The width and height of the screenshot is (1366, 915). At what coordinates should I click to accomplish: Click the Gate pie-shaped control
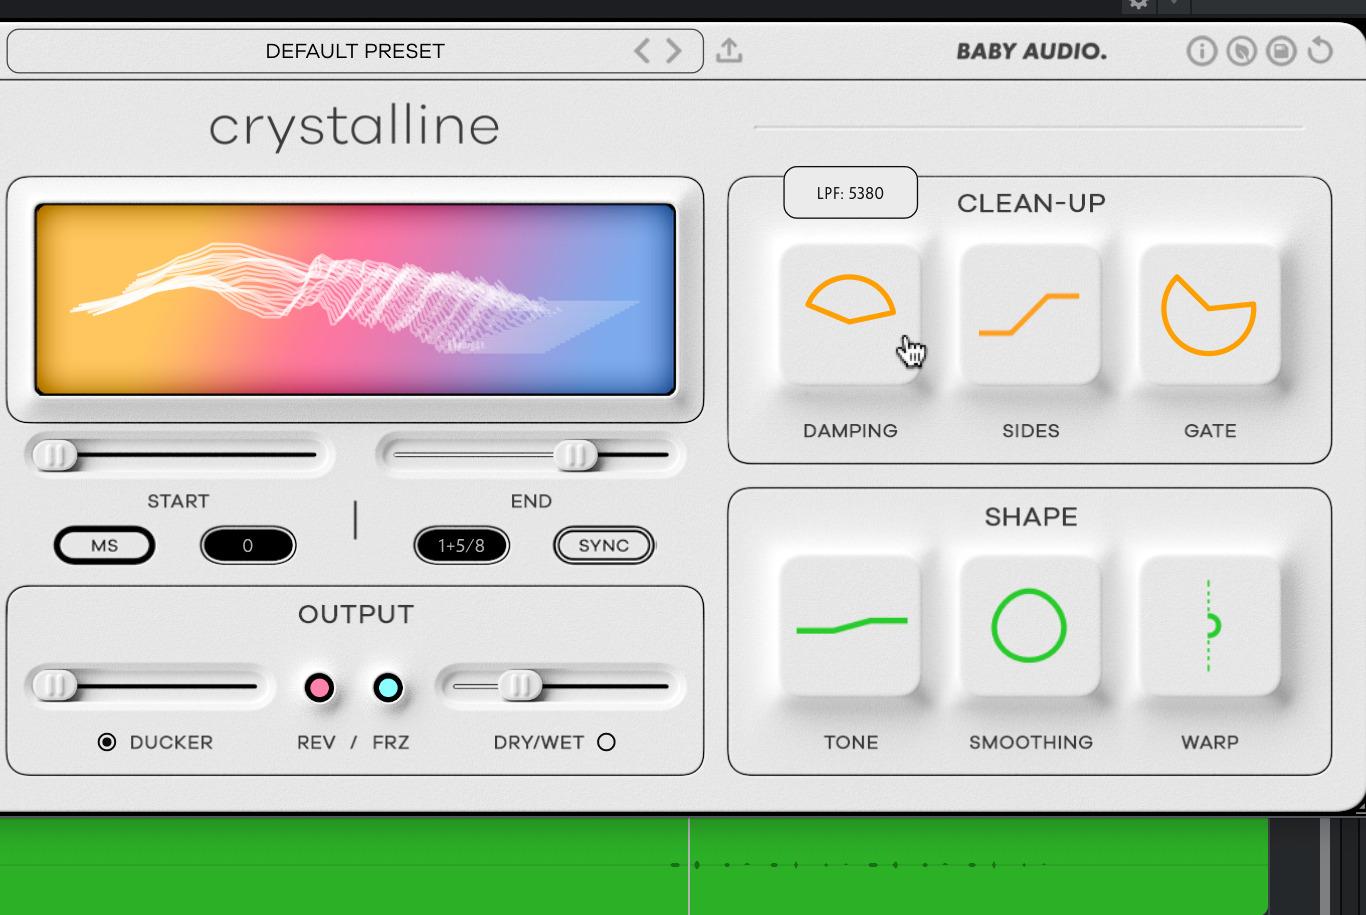click(x=1210, y=313)
